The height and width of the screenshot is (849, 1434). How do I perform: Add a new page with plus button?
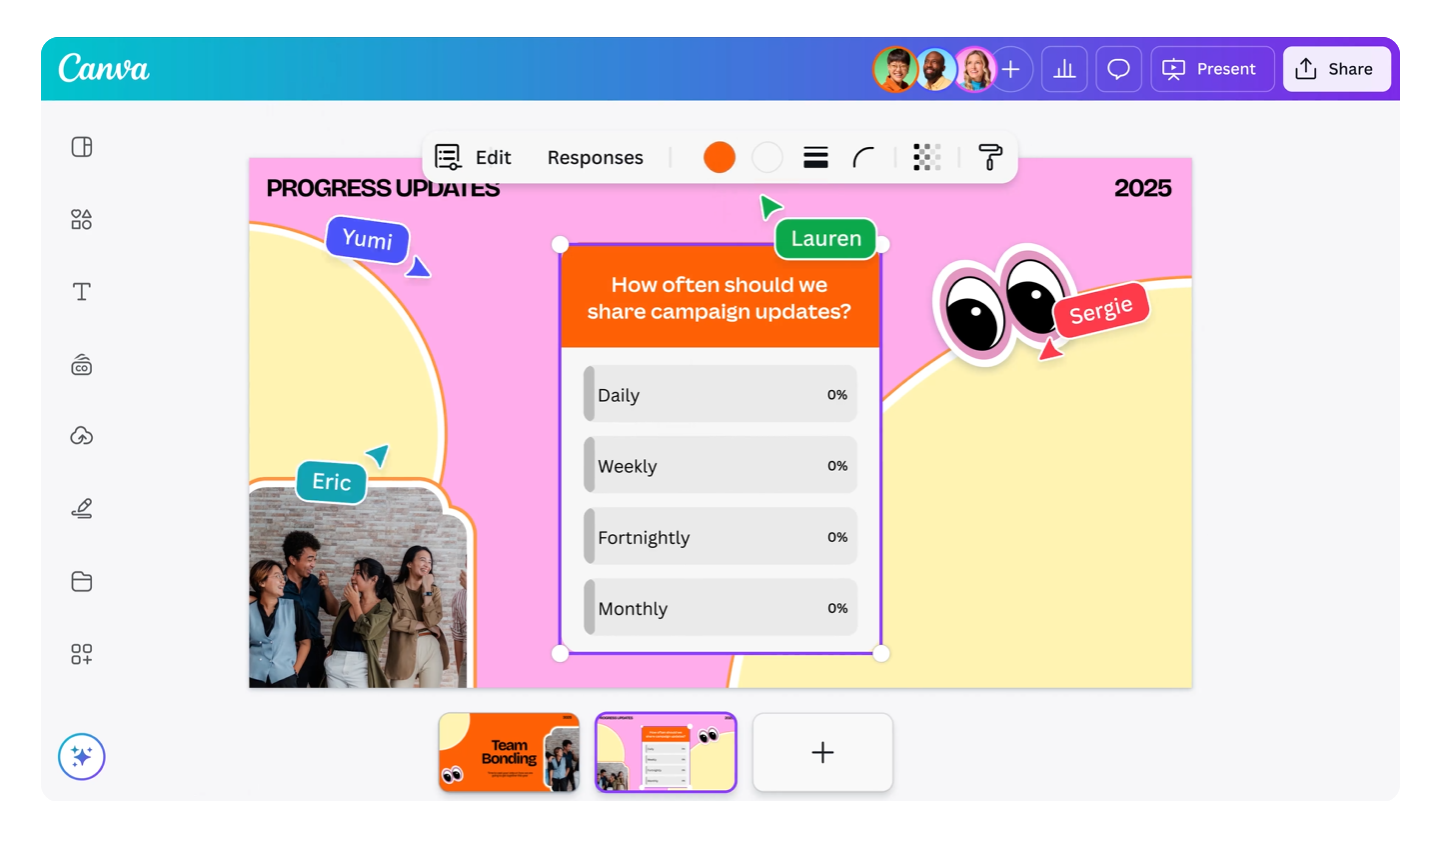822,752
